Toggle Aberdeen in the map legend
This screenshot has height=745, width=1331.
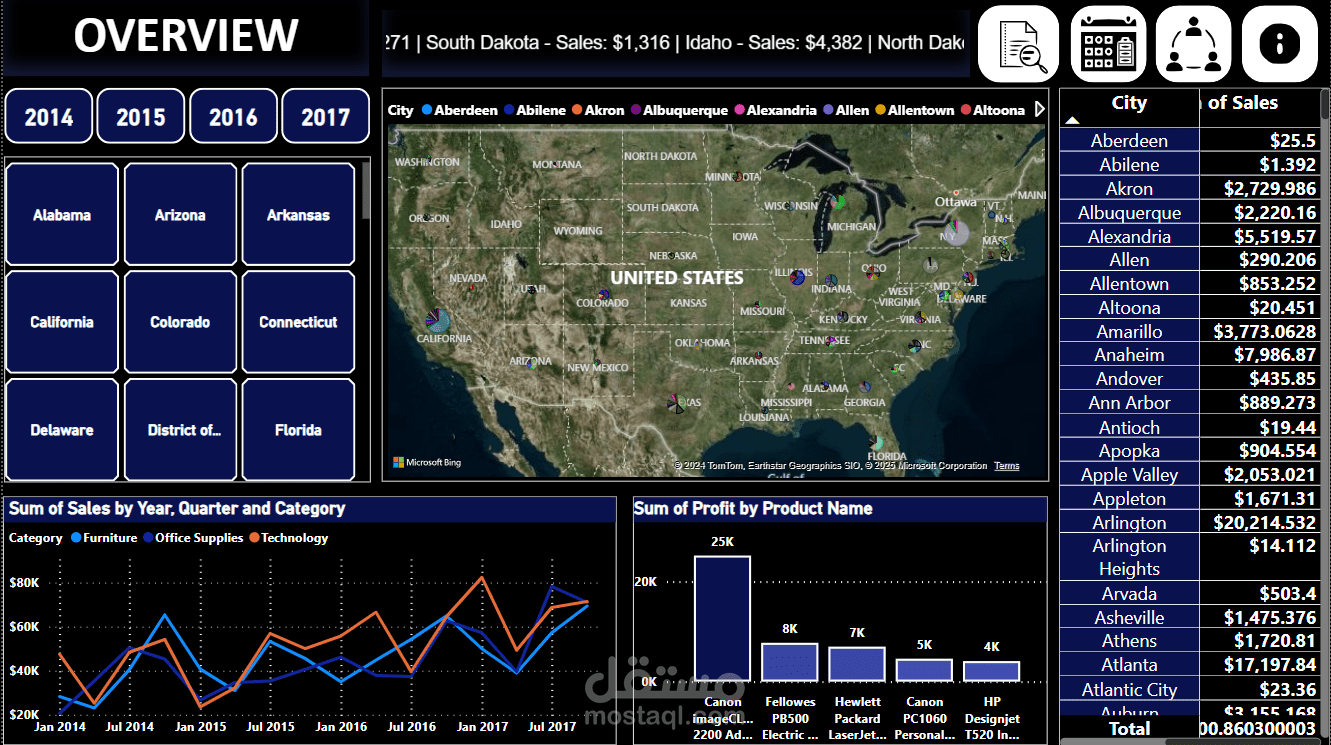(x=460, y=110)
